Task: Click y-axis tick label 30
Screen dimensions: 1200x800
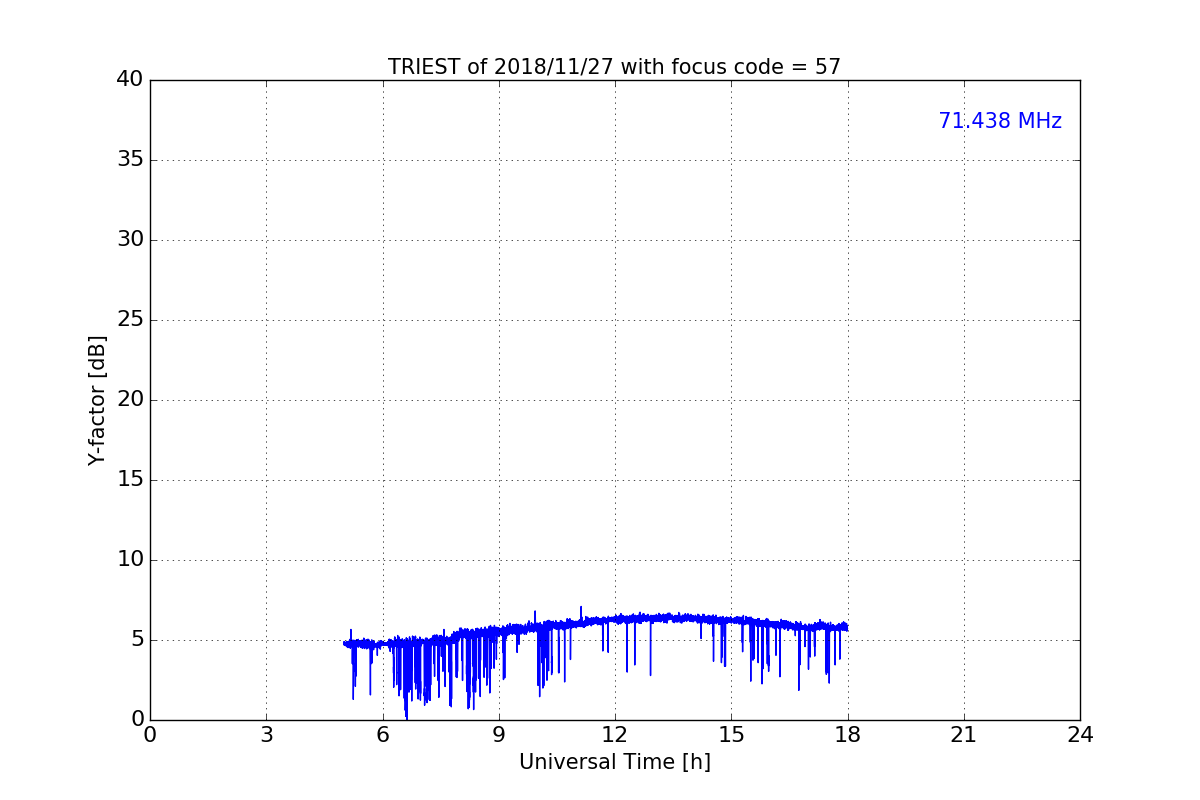Action: [x=130, y=240]
